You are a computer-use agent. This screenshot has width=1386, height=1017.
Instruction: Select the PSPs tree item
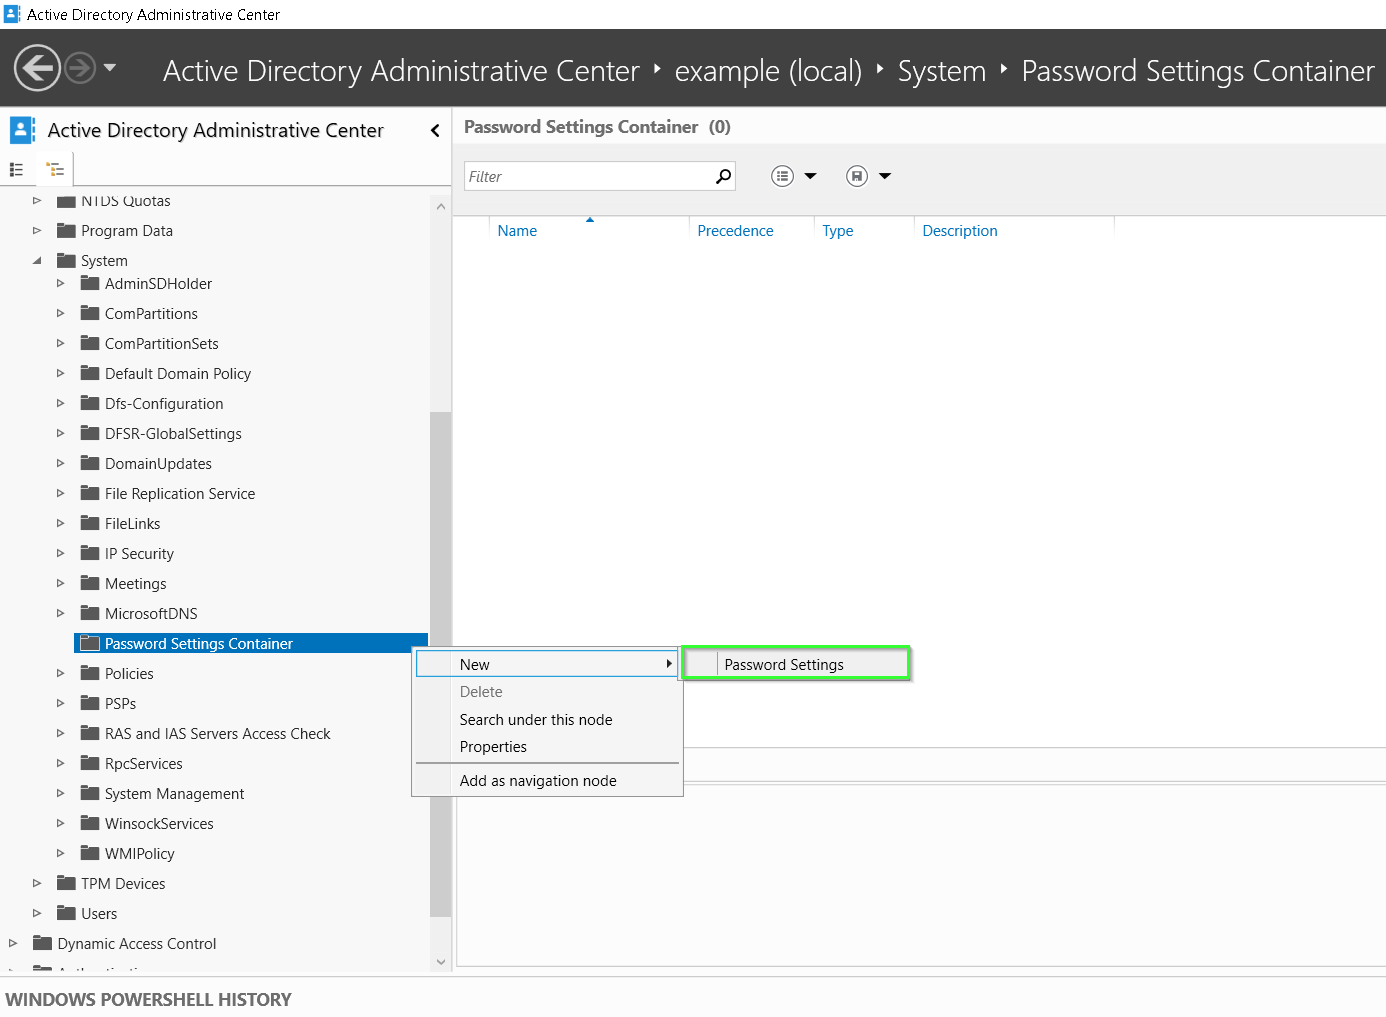(x=120, y=703)
